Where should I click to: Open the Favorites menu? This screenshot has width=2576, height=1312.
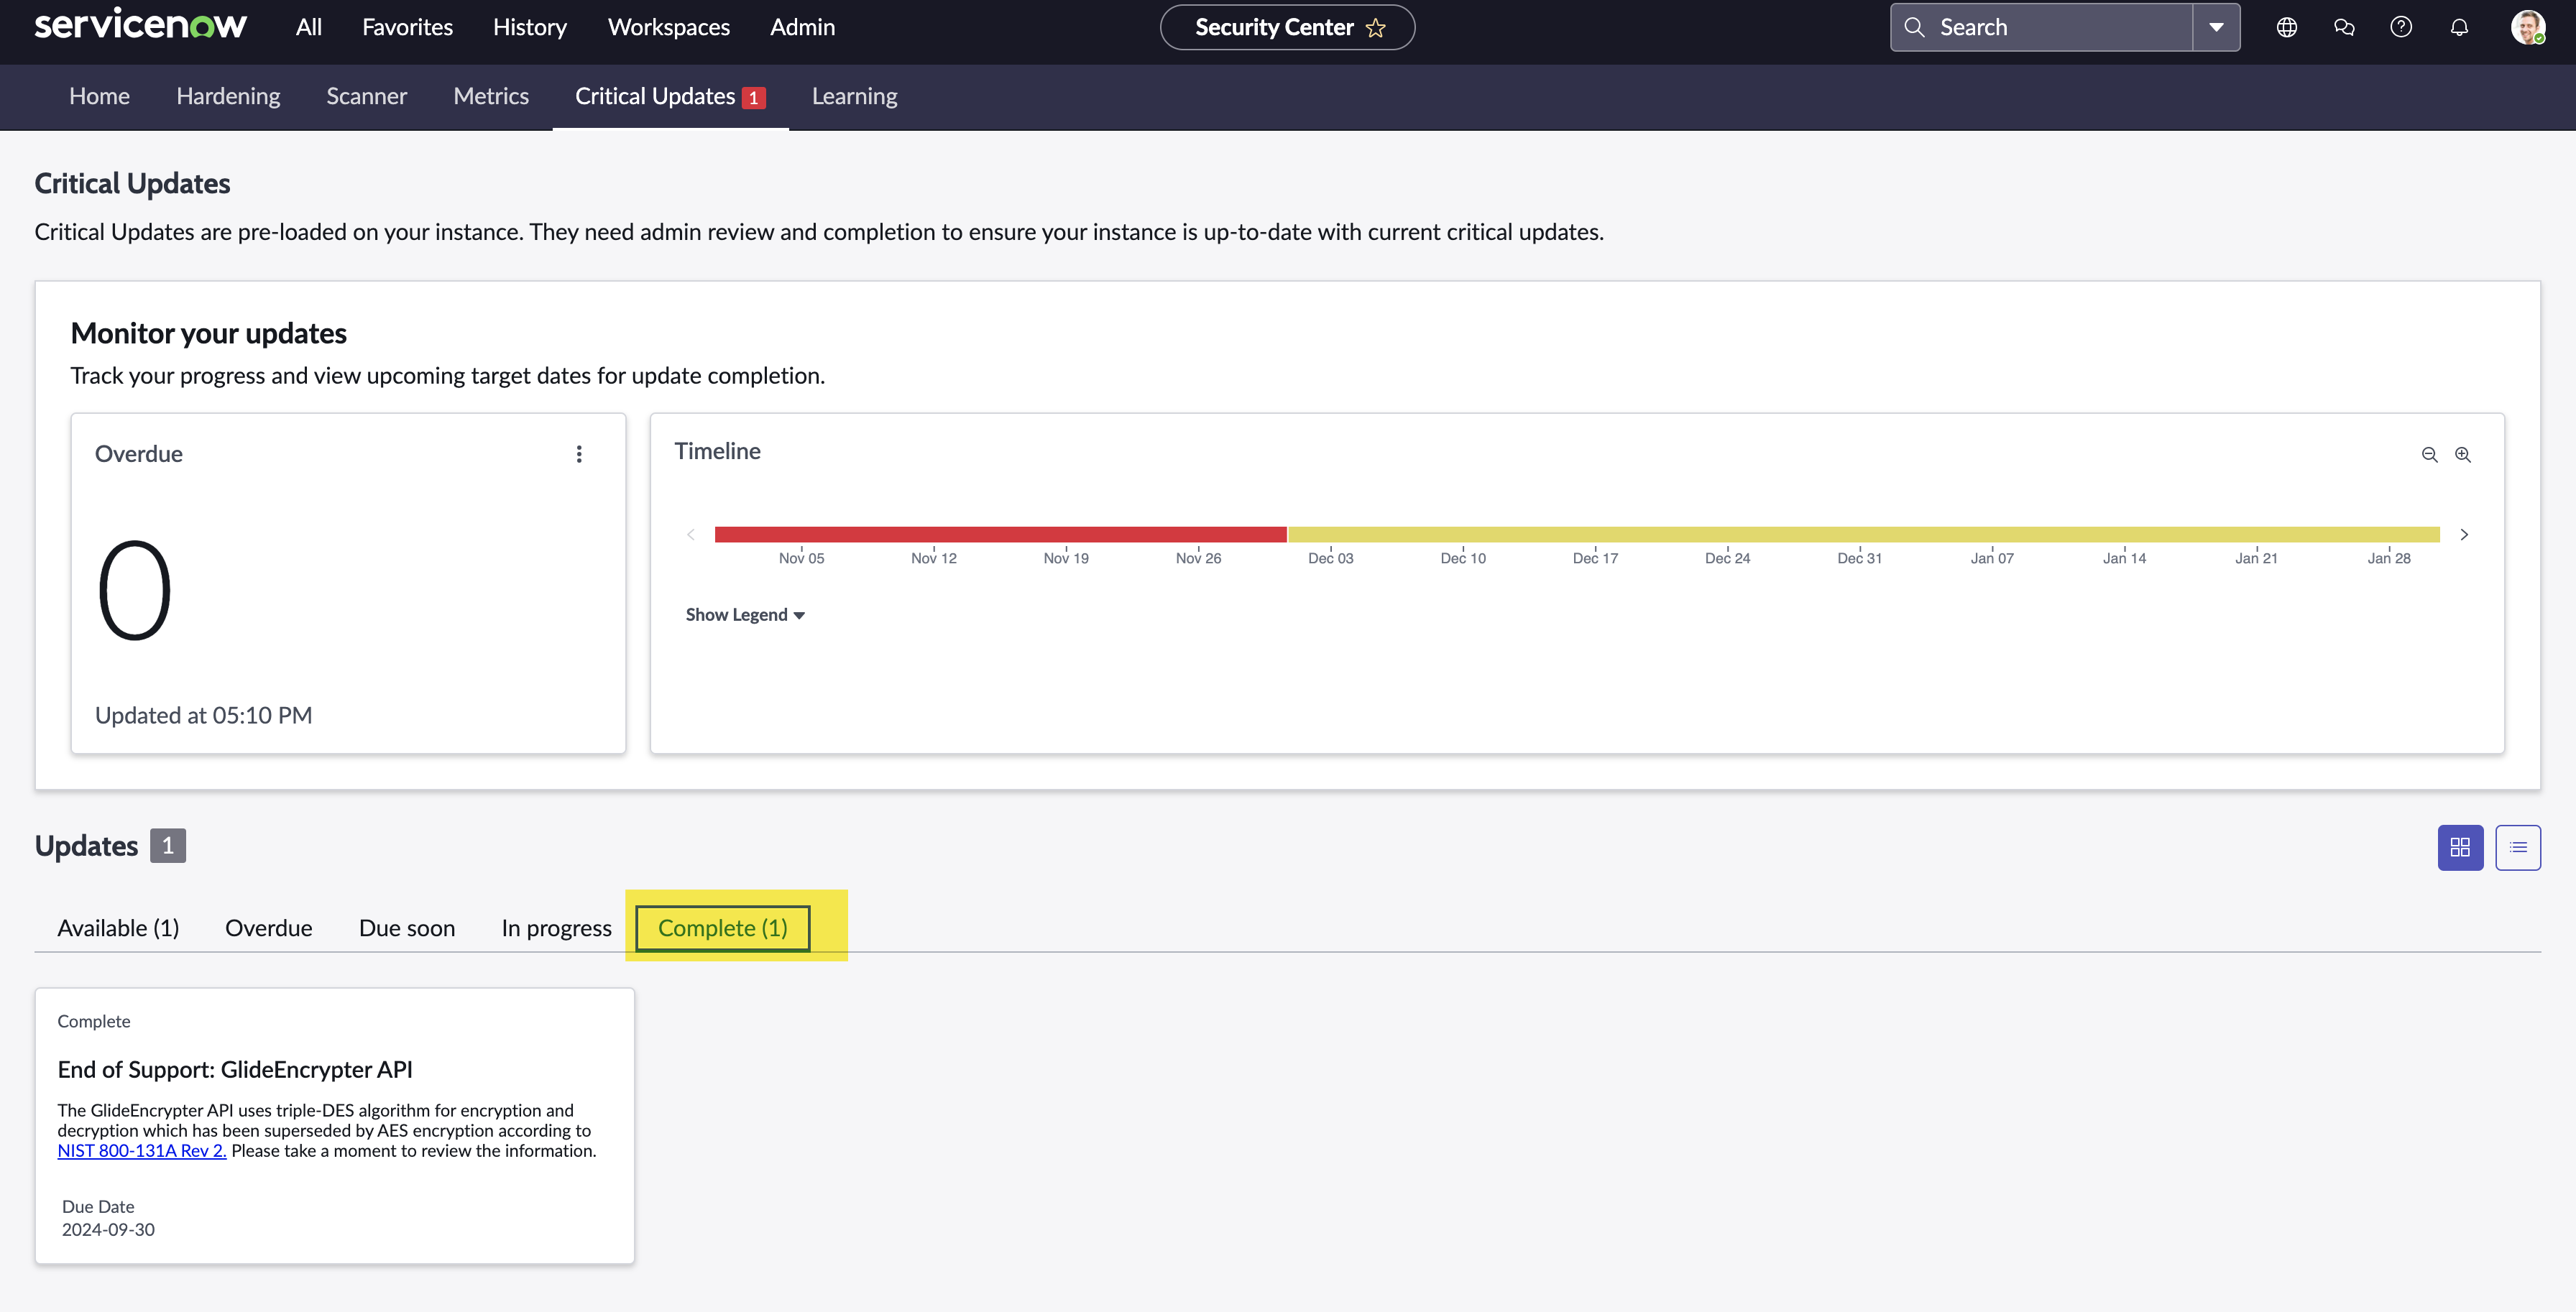point(407,27)
